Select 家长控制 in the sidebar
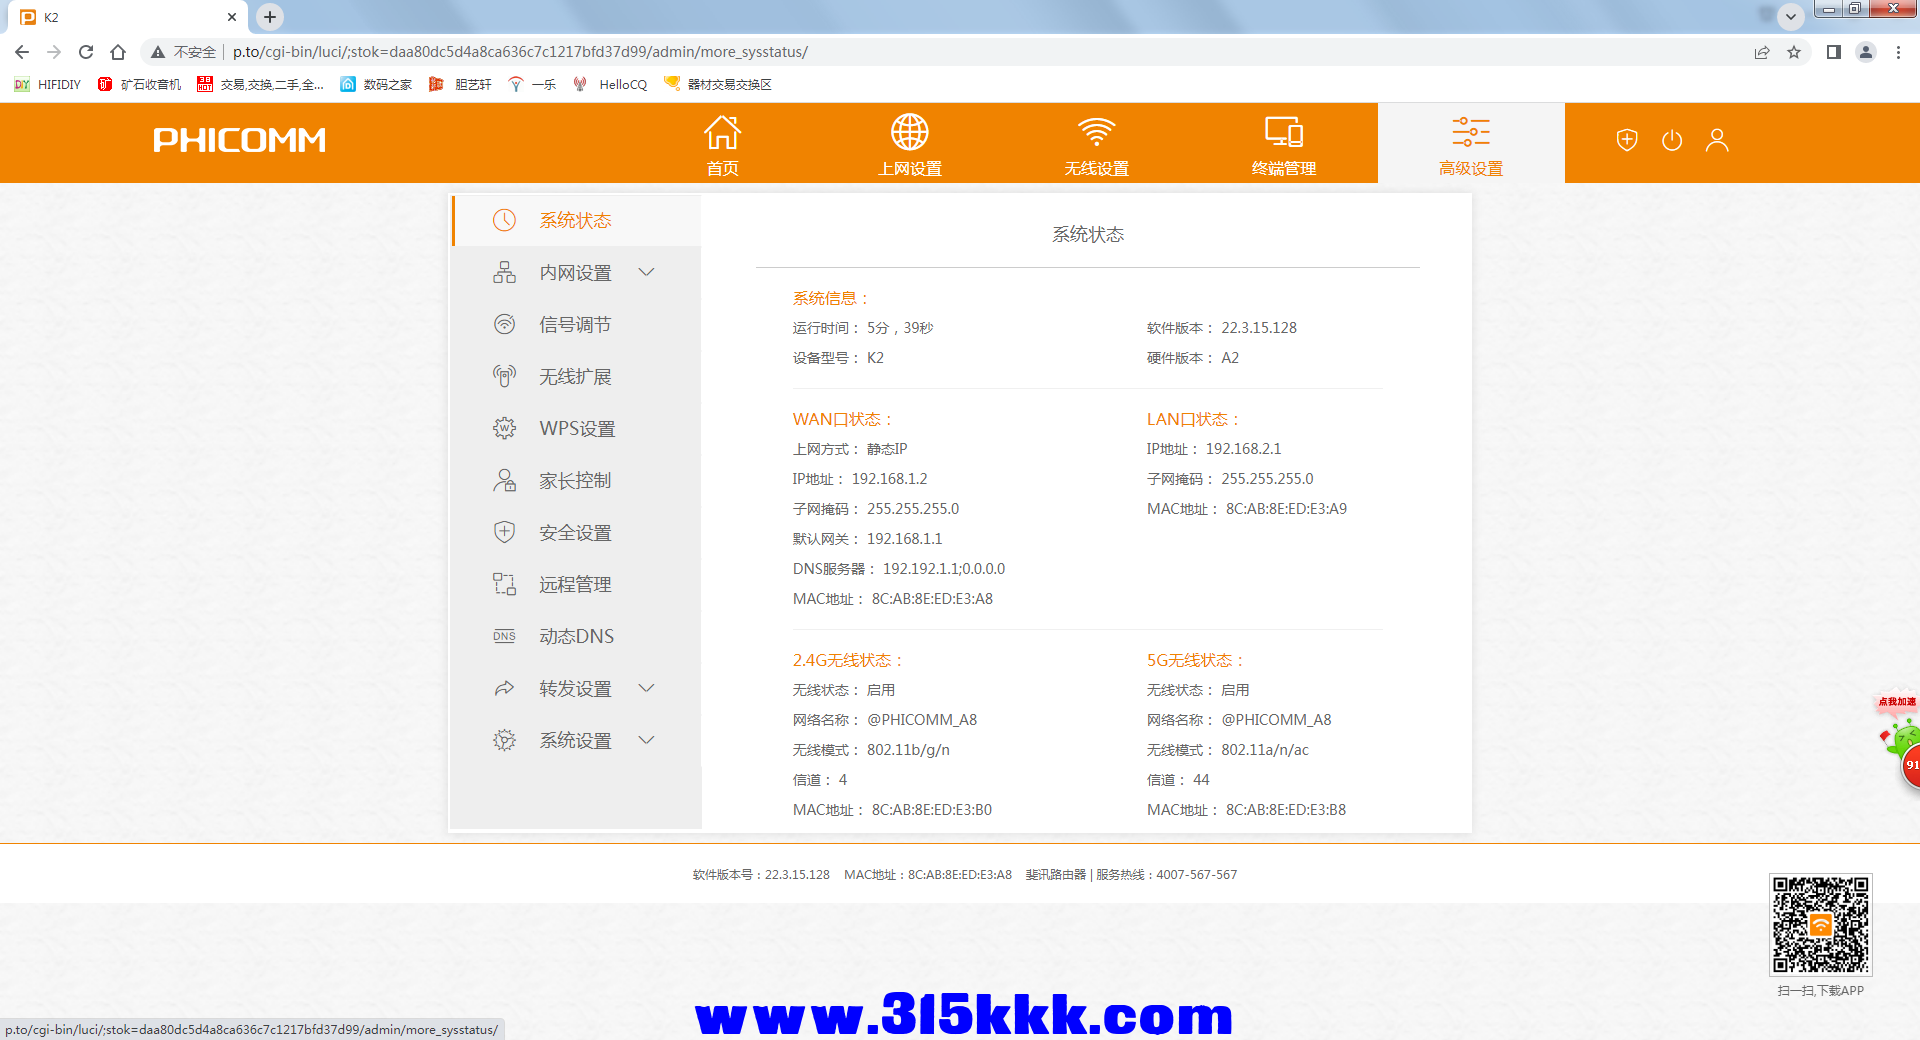Viewport: 1920px width, 1040px height. point(577,480)
